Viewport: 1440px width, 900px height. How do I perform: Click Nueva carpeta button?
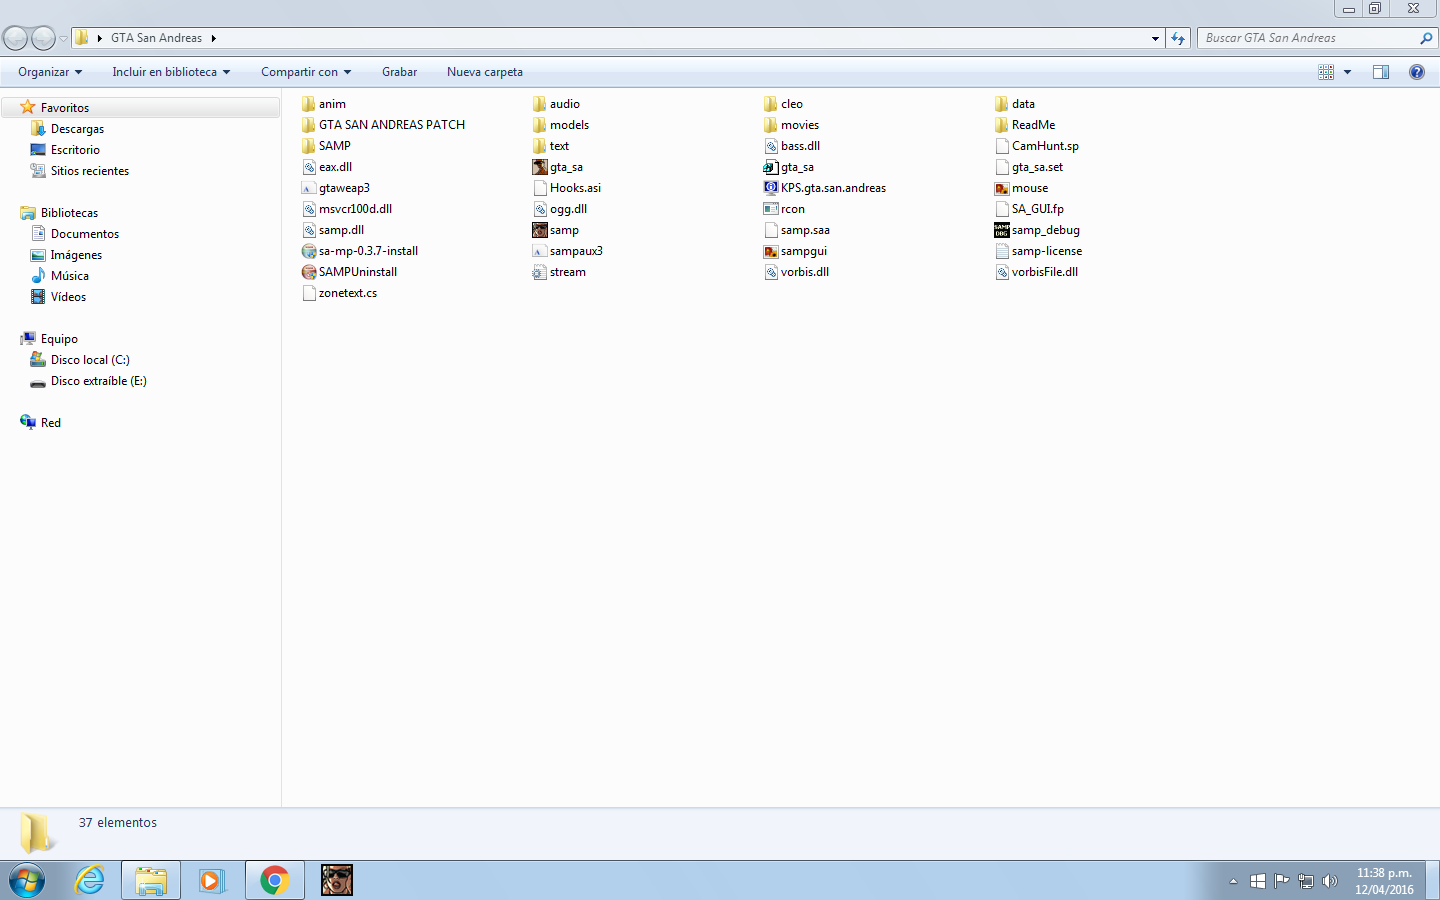[485, 72]
